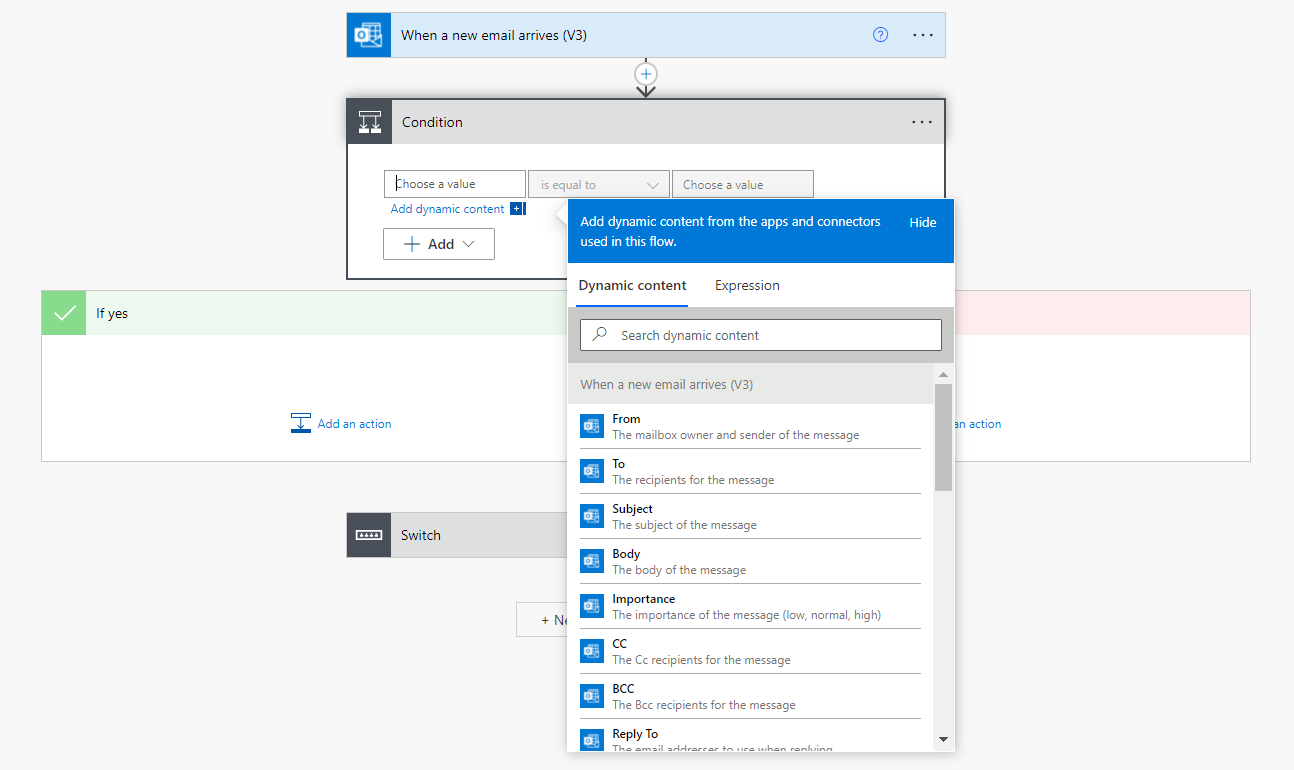
Task: Open the Condition card's ellipsis menu
Action: tap(920, 121)
